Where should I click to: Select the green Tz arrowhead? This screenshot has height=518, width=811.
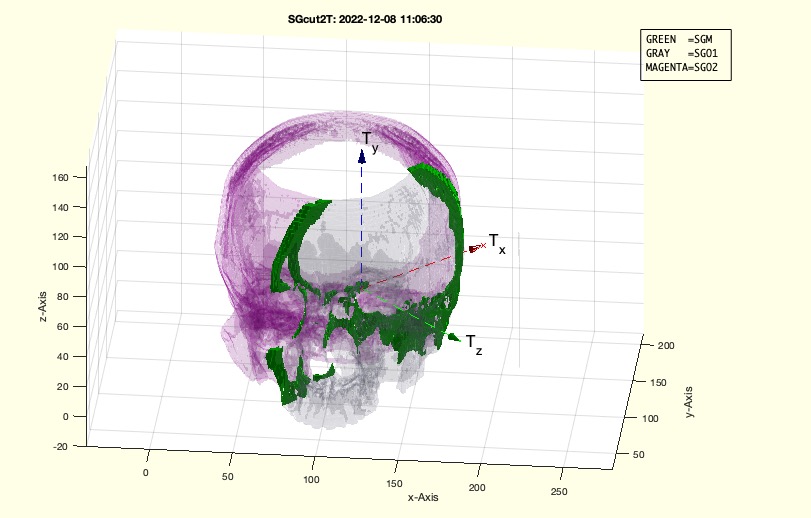coord(452,337)
